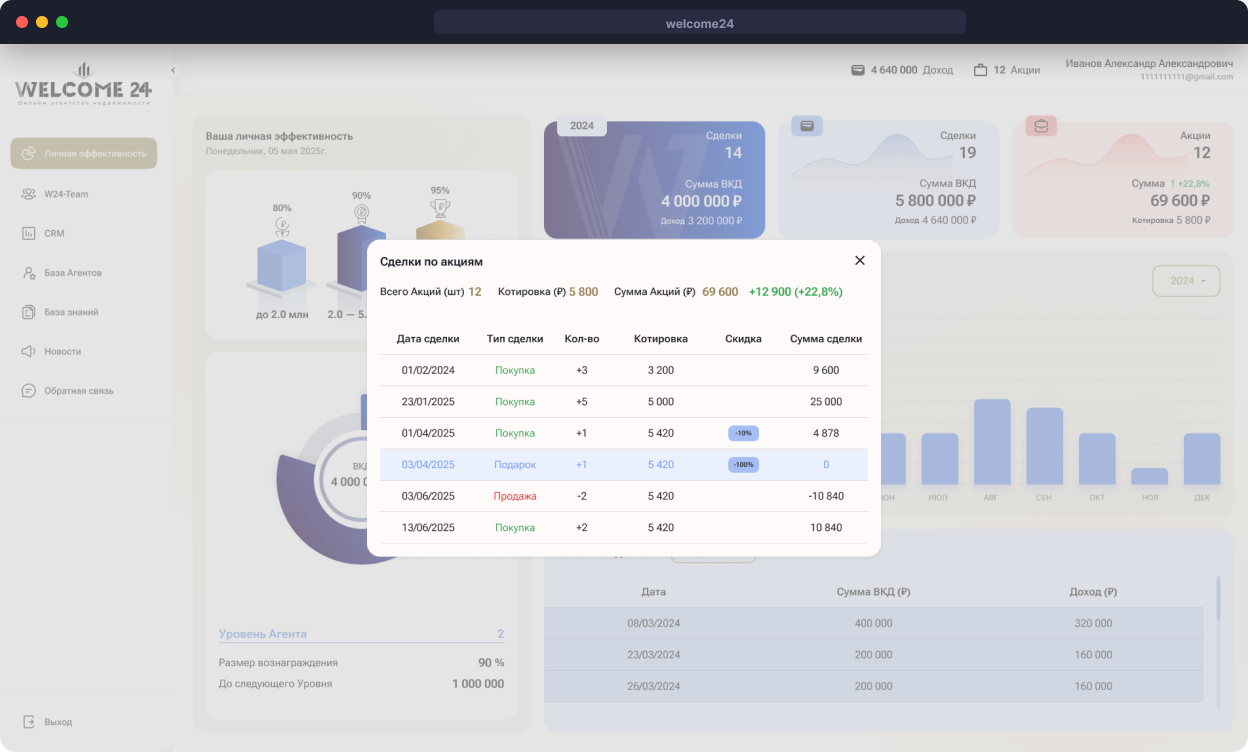
Task: Open the Уровень Агента link
Action: tap(263, 634)
